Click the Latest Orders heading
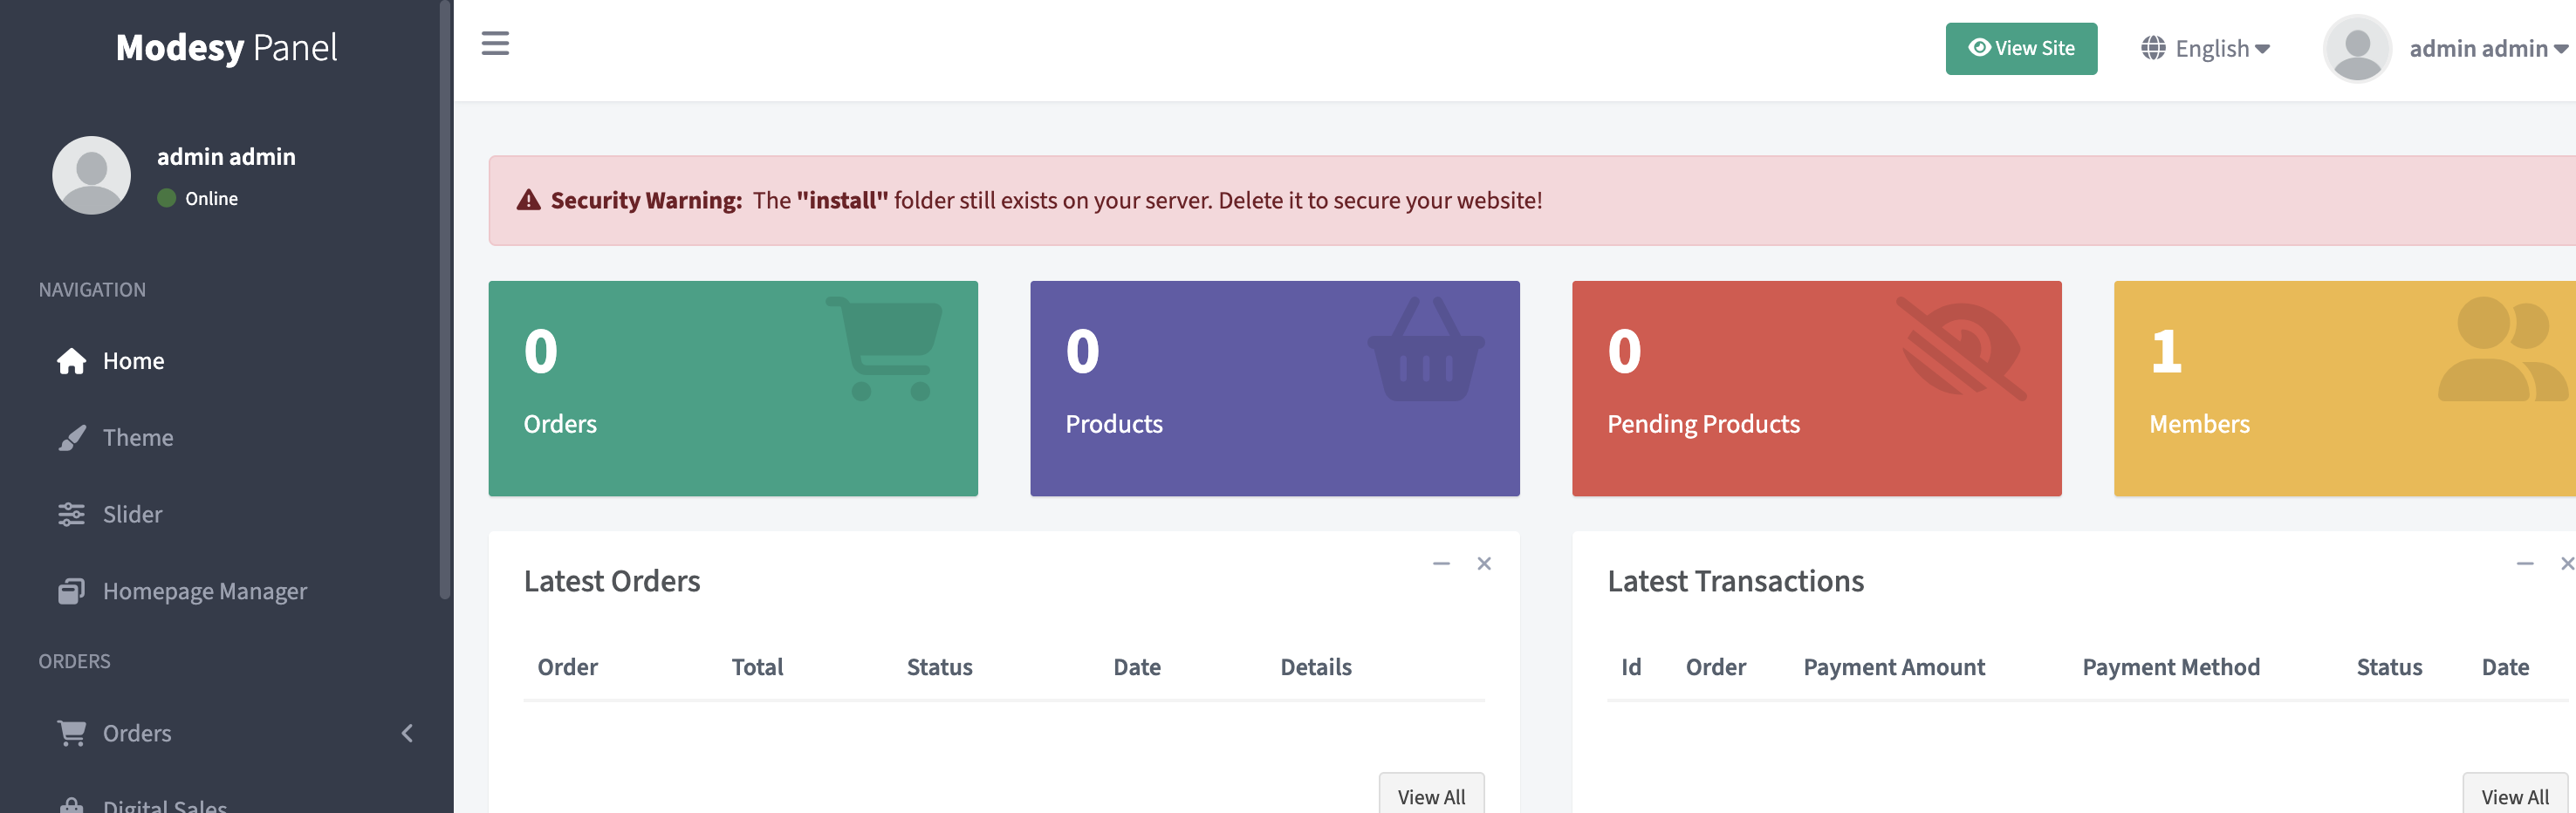2576x813 pixels. 612,581
